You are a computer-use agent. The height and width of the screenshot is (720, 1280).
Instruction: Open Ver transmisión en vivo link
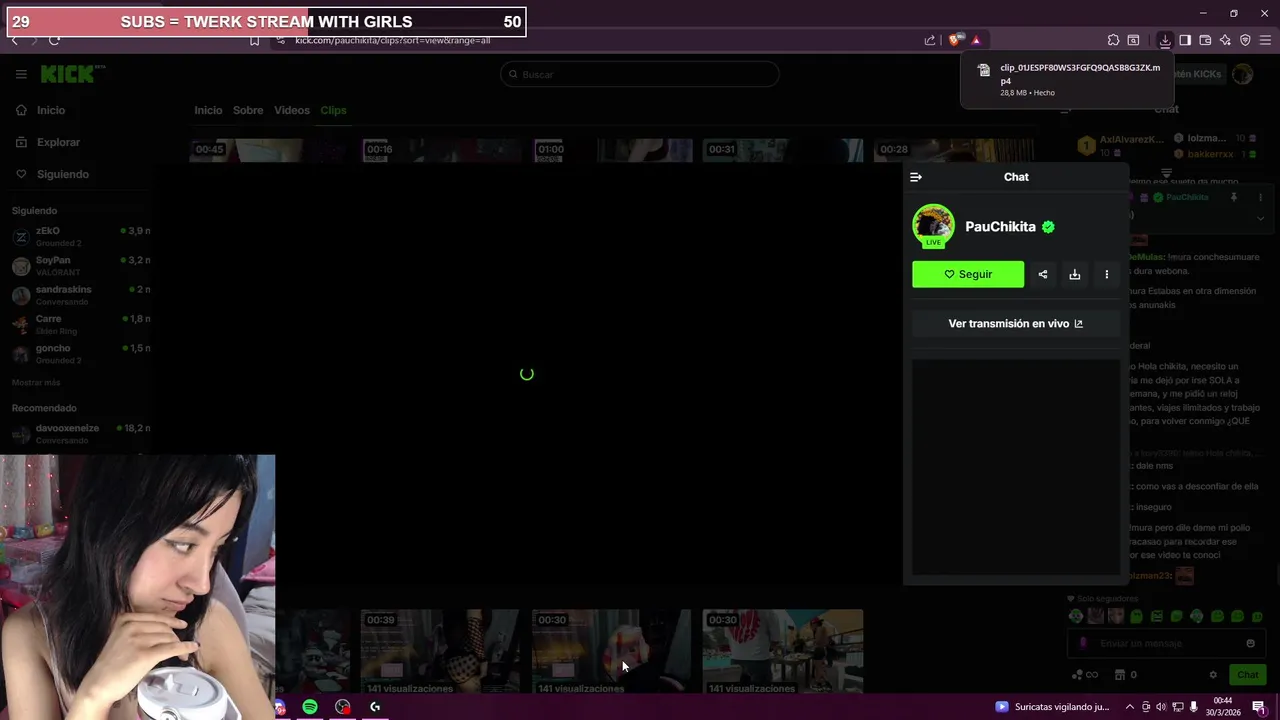click(1016, 324)
